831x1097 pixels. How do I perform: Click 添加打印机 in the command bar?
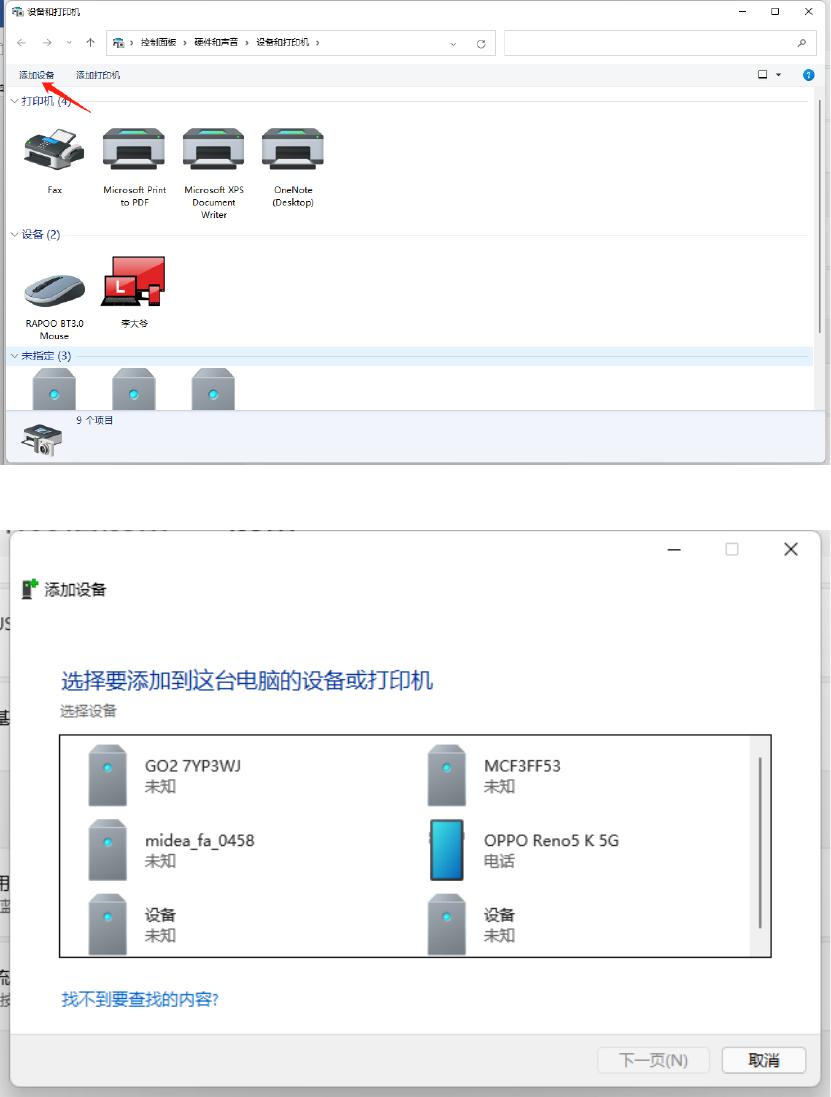[98, 75]
